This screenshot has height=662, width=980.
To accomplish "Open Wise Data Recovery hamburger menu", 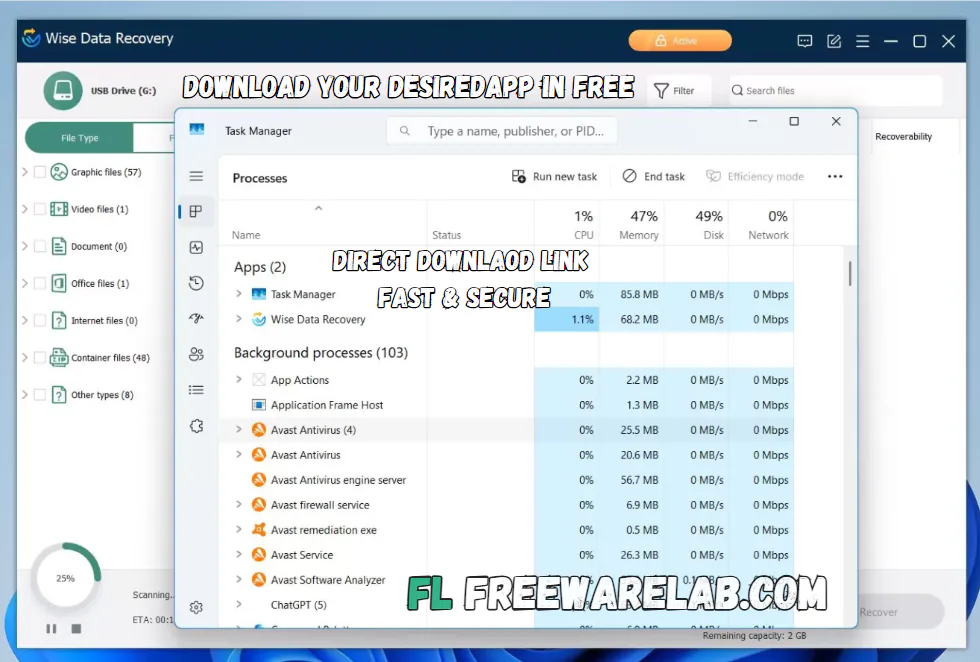I will 862,41.
